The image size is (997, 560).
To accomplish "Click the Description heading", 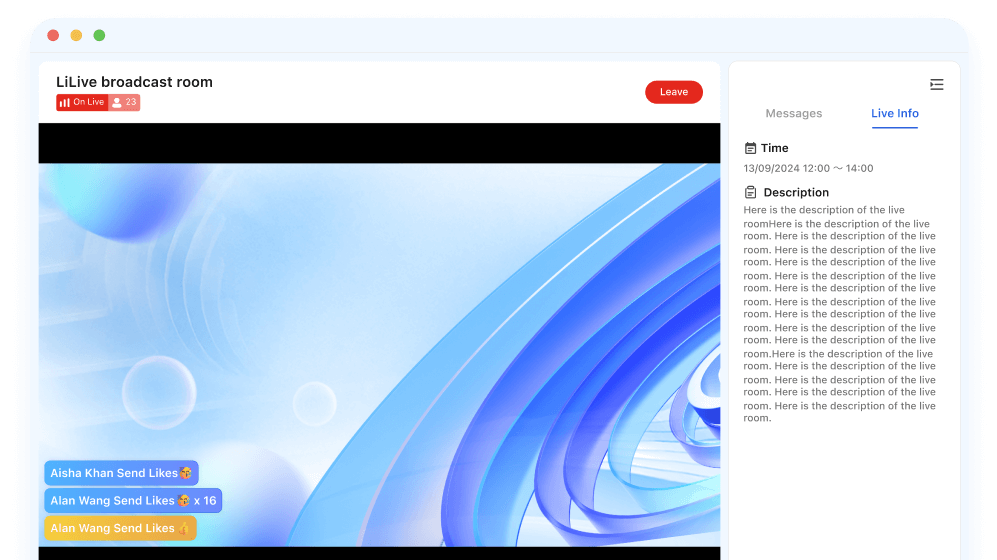I will (796, 192).
